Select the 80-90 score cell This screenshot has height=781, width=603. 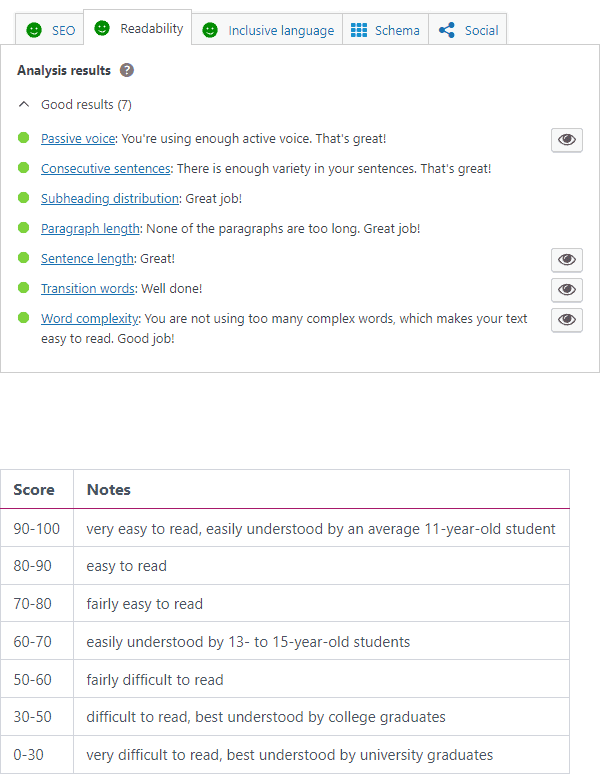37,566
